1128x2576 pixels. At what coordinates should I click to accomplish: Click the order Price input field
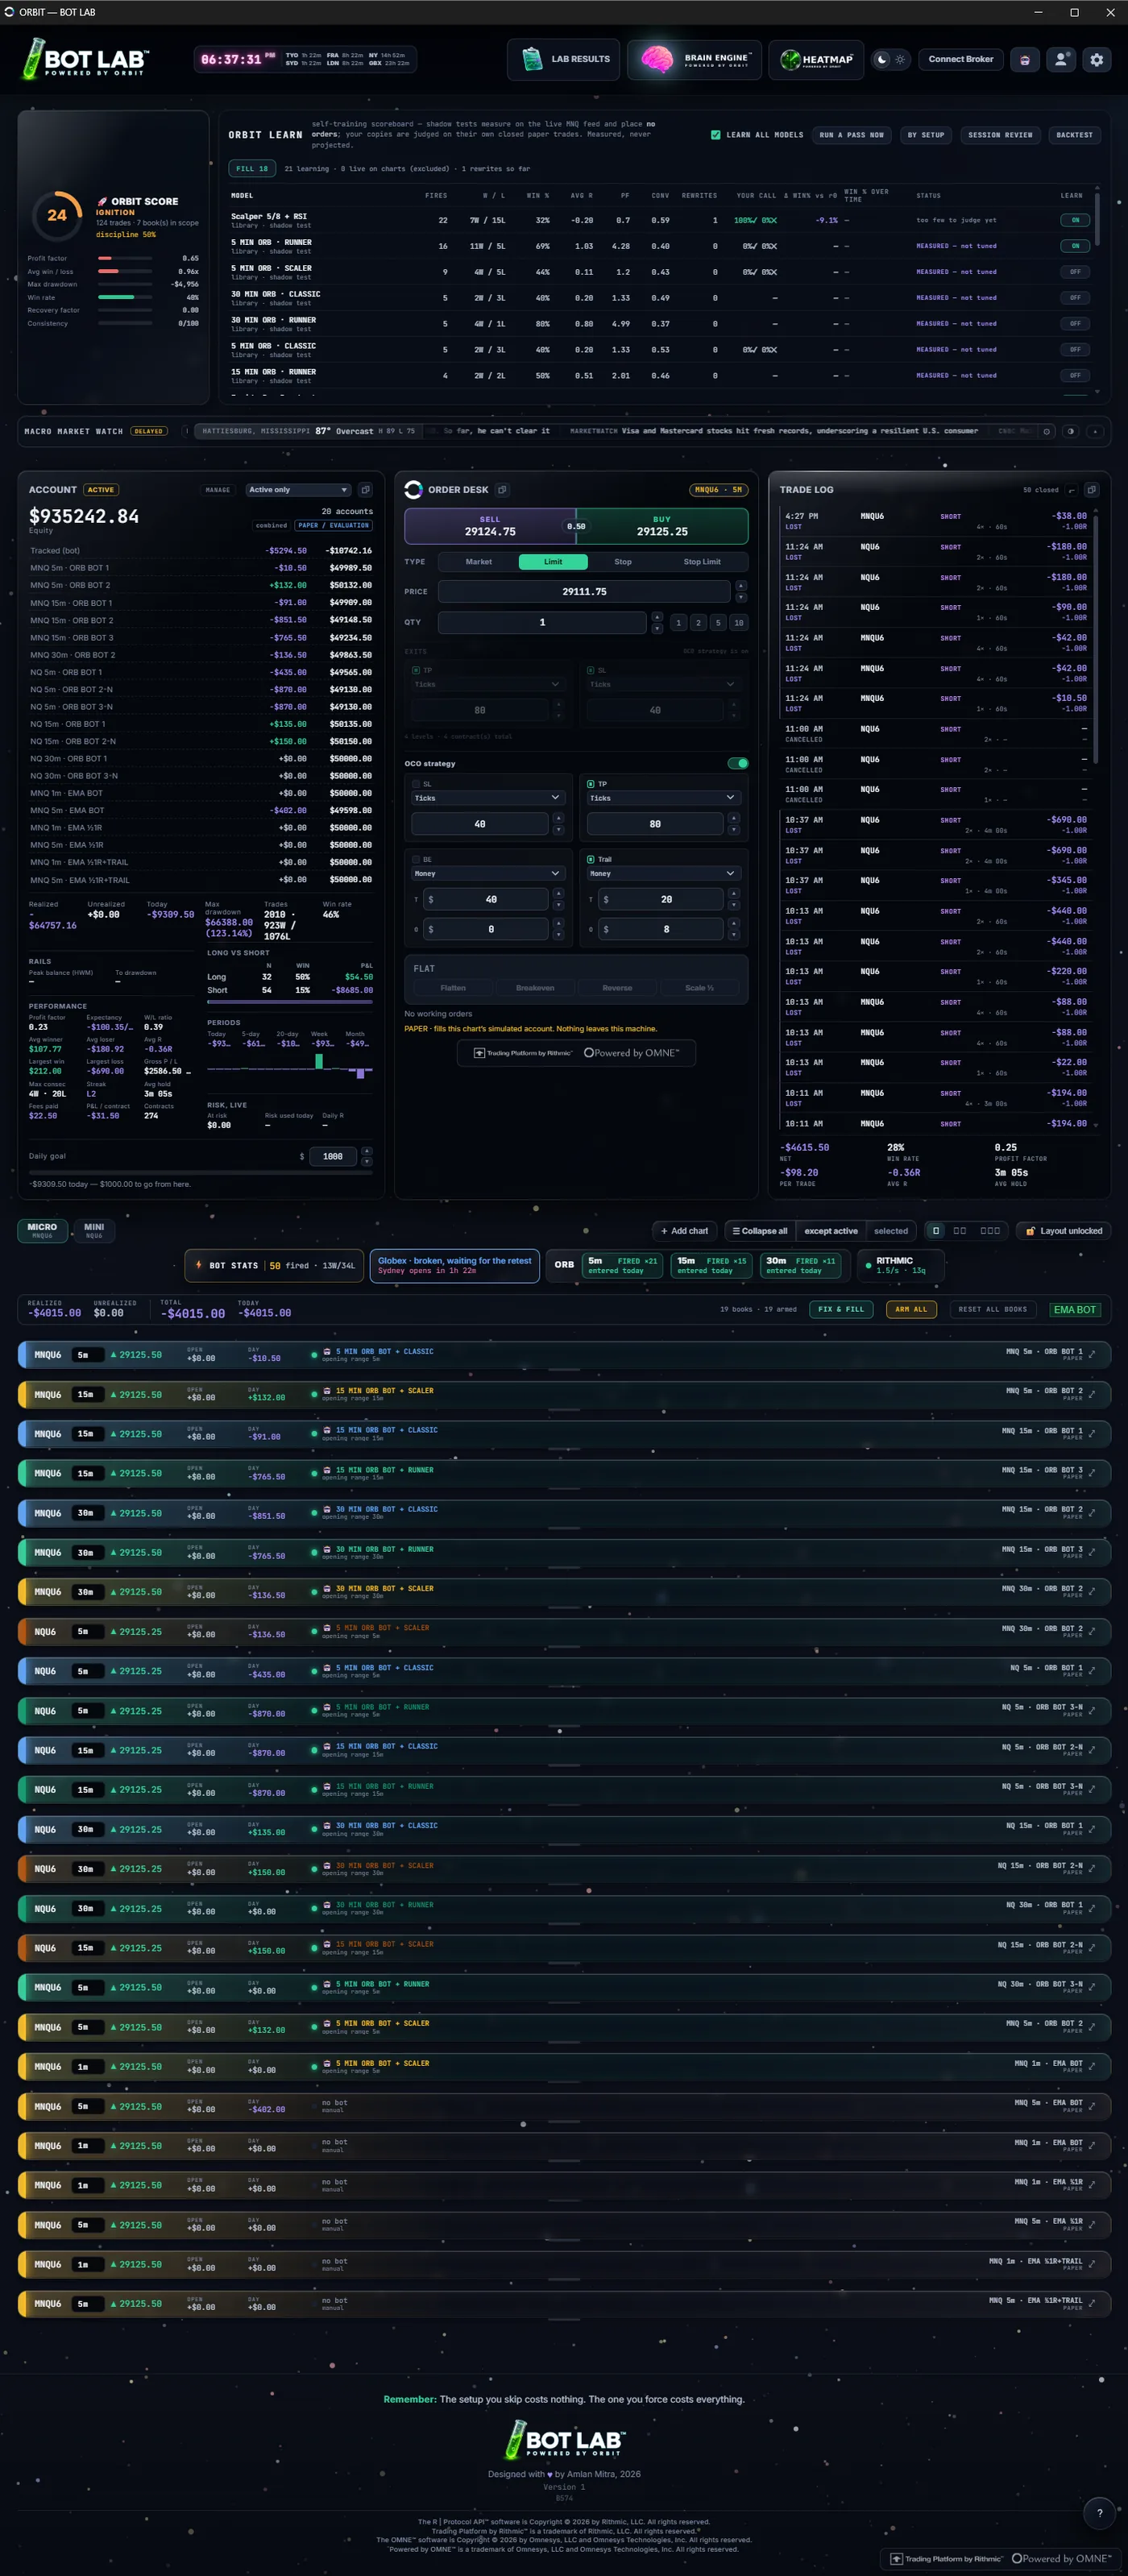584,591
